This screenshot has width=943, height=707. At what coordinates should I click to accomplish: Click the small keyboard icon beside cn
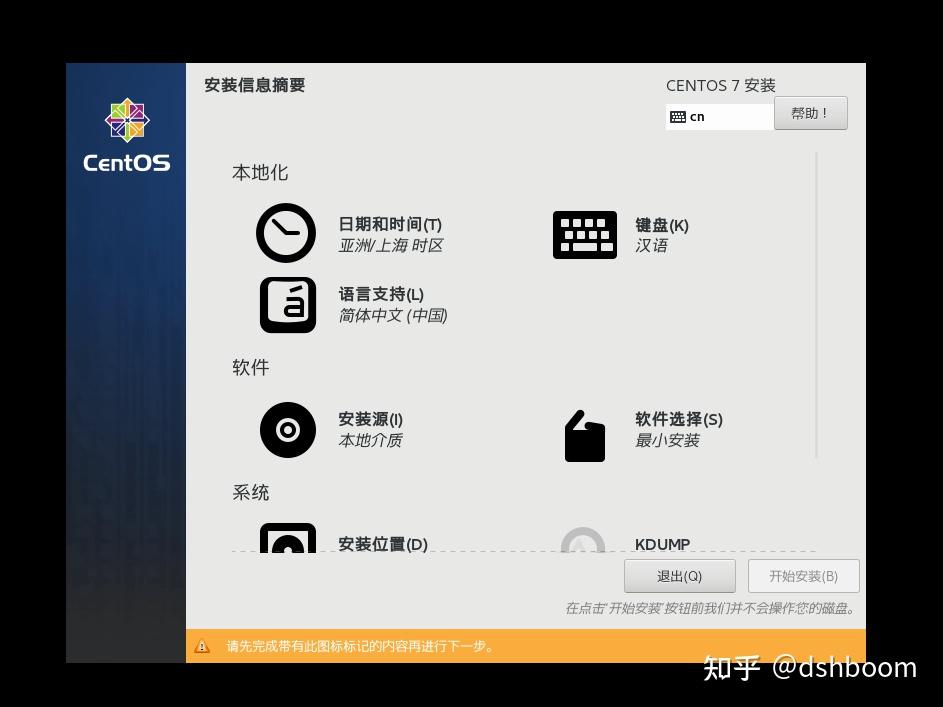[x=678, y=117]
